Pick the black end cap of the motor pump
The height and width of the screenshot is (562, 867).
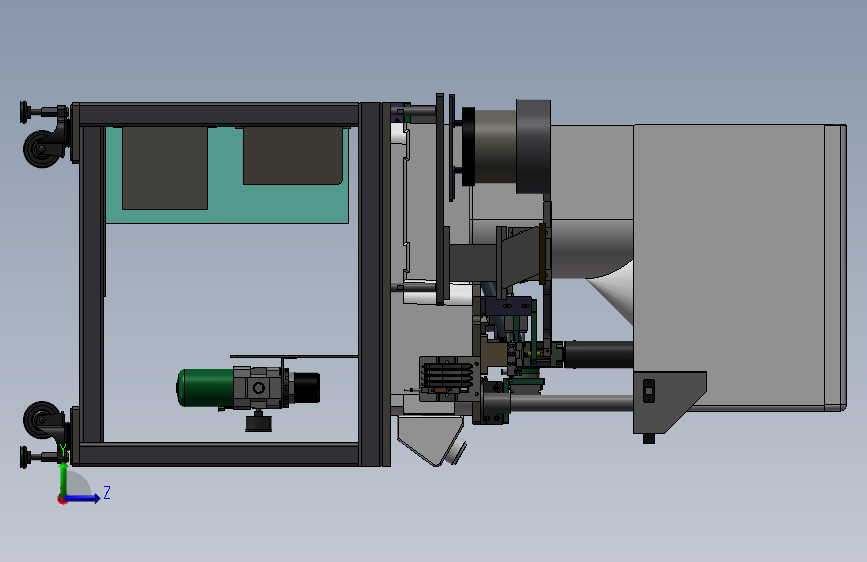tap(306, 388)
